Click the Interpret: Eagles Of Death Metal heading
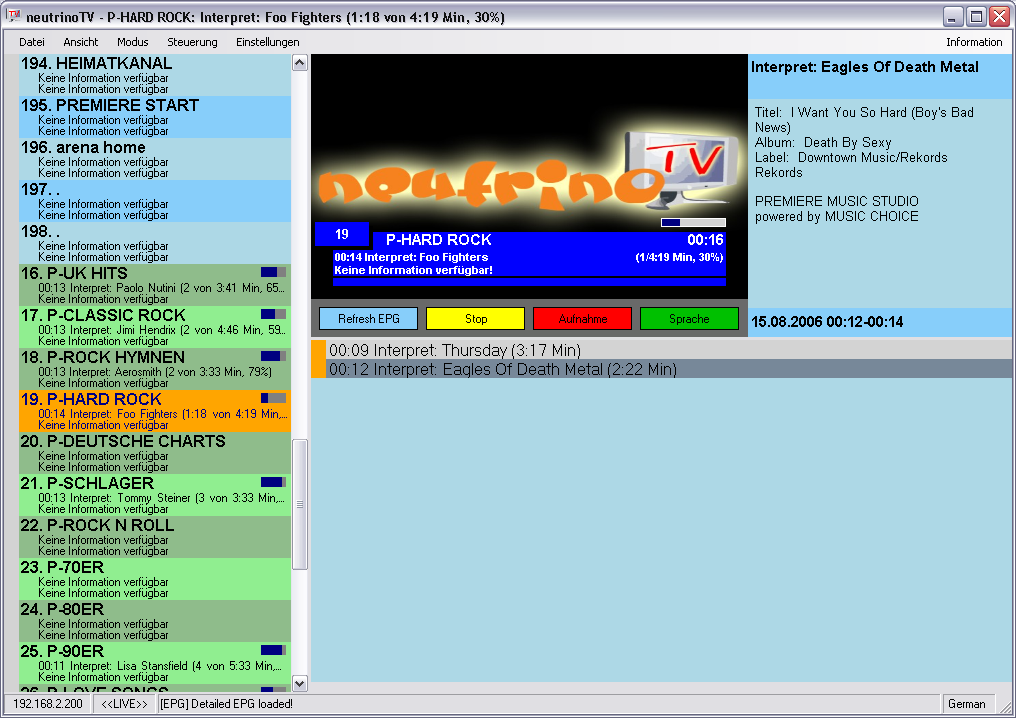The image size is (1016, 718). pyautogui.click(x=865, y=67)
